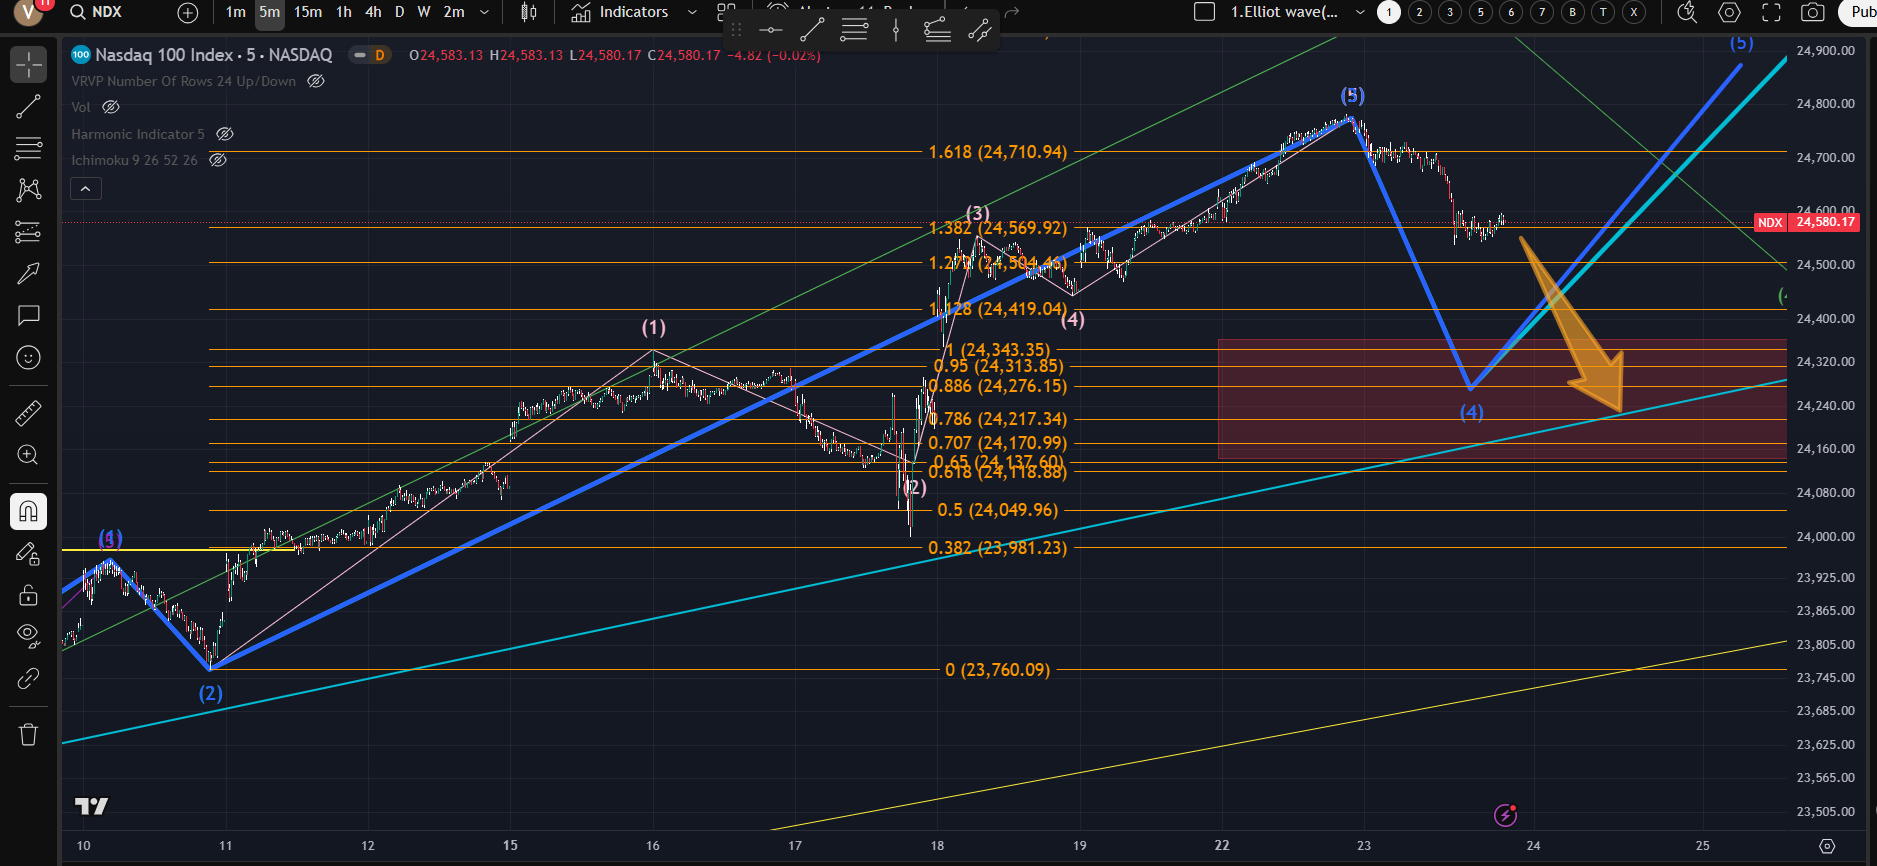Open the Indicators dialog
The height and width of the screenshot is (866, 1877).
tap(620, 12)
